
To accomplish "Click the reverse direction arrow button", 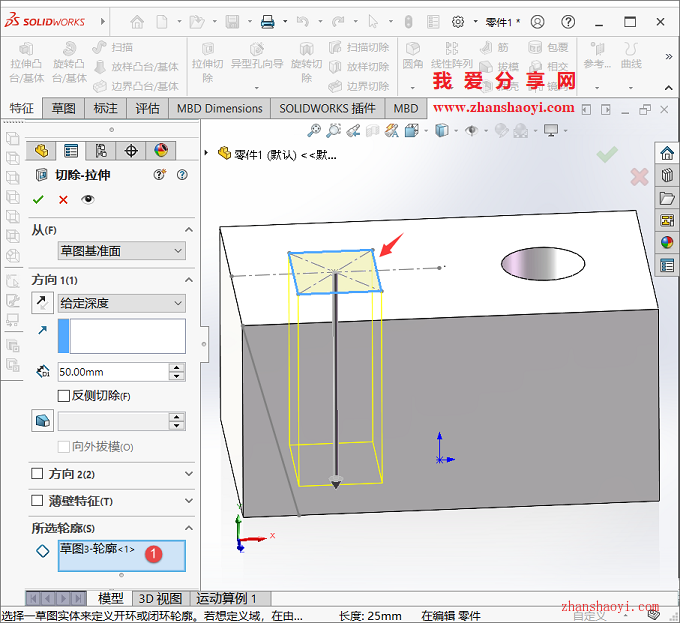I will click(x=42, y=303).
